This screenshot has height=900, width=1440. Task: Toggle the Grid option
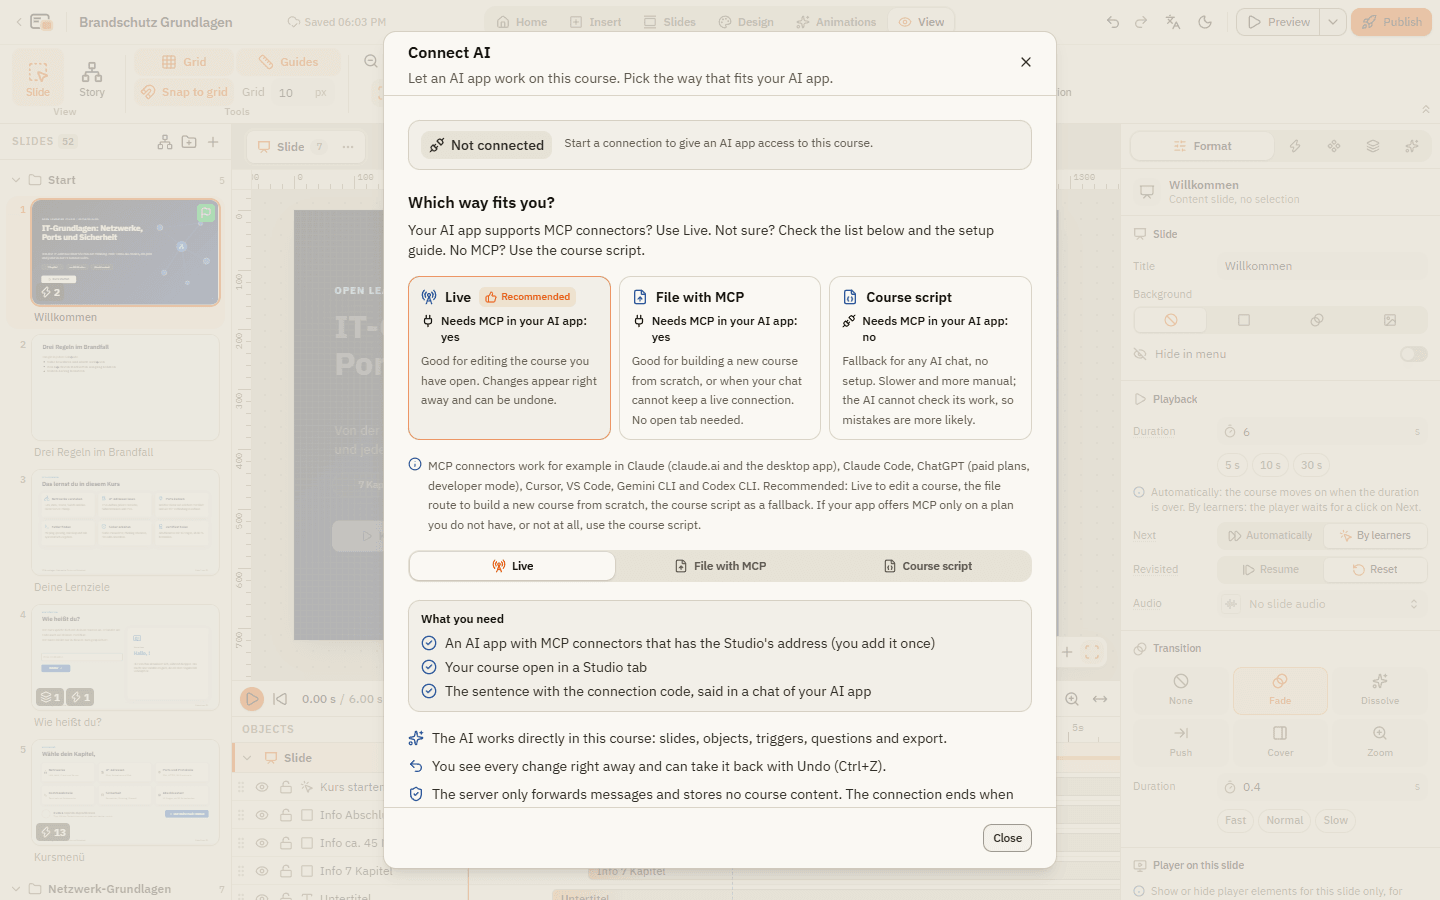pyautogui.click(x=184, y=62)
